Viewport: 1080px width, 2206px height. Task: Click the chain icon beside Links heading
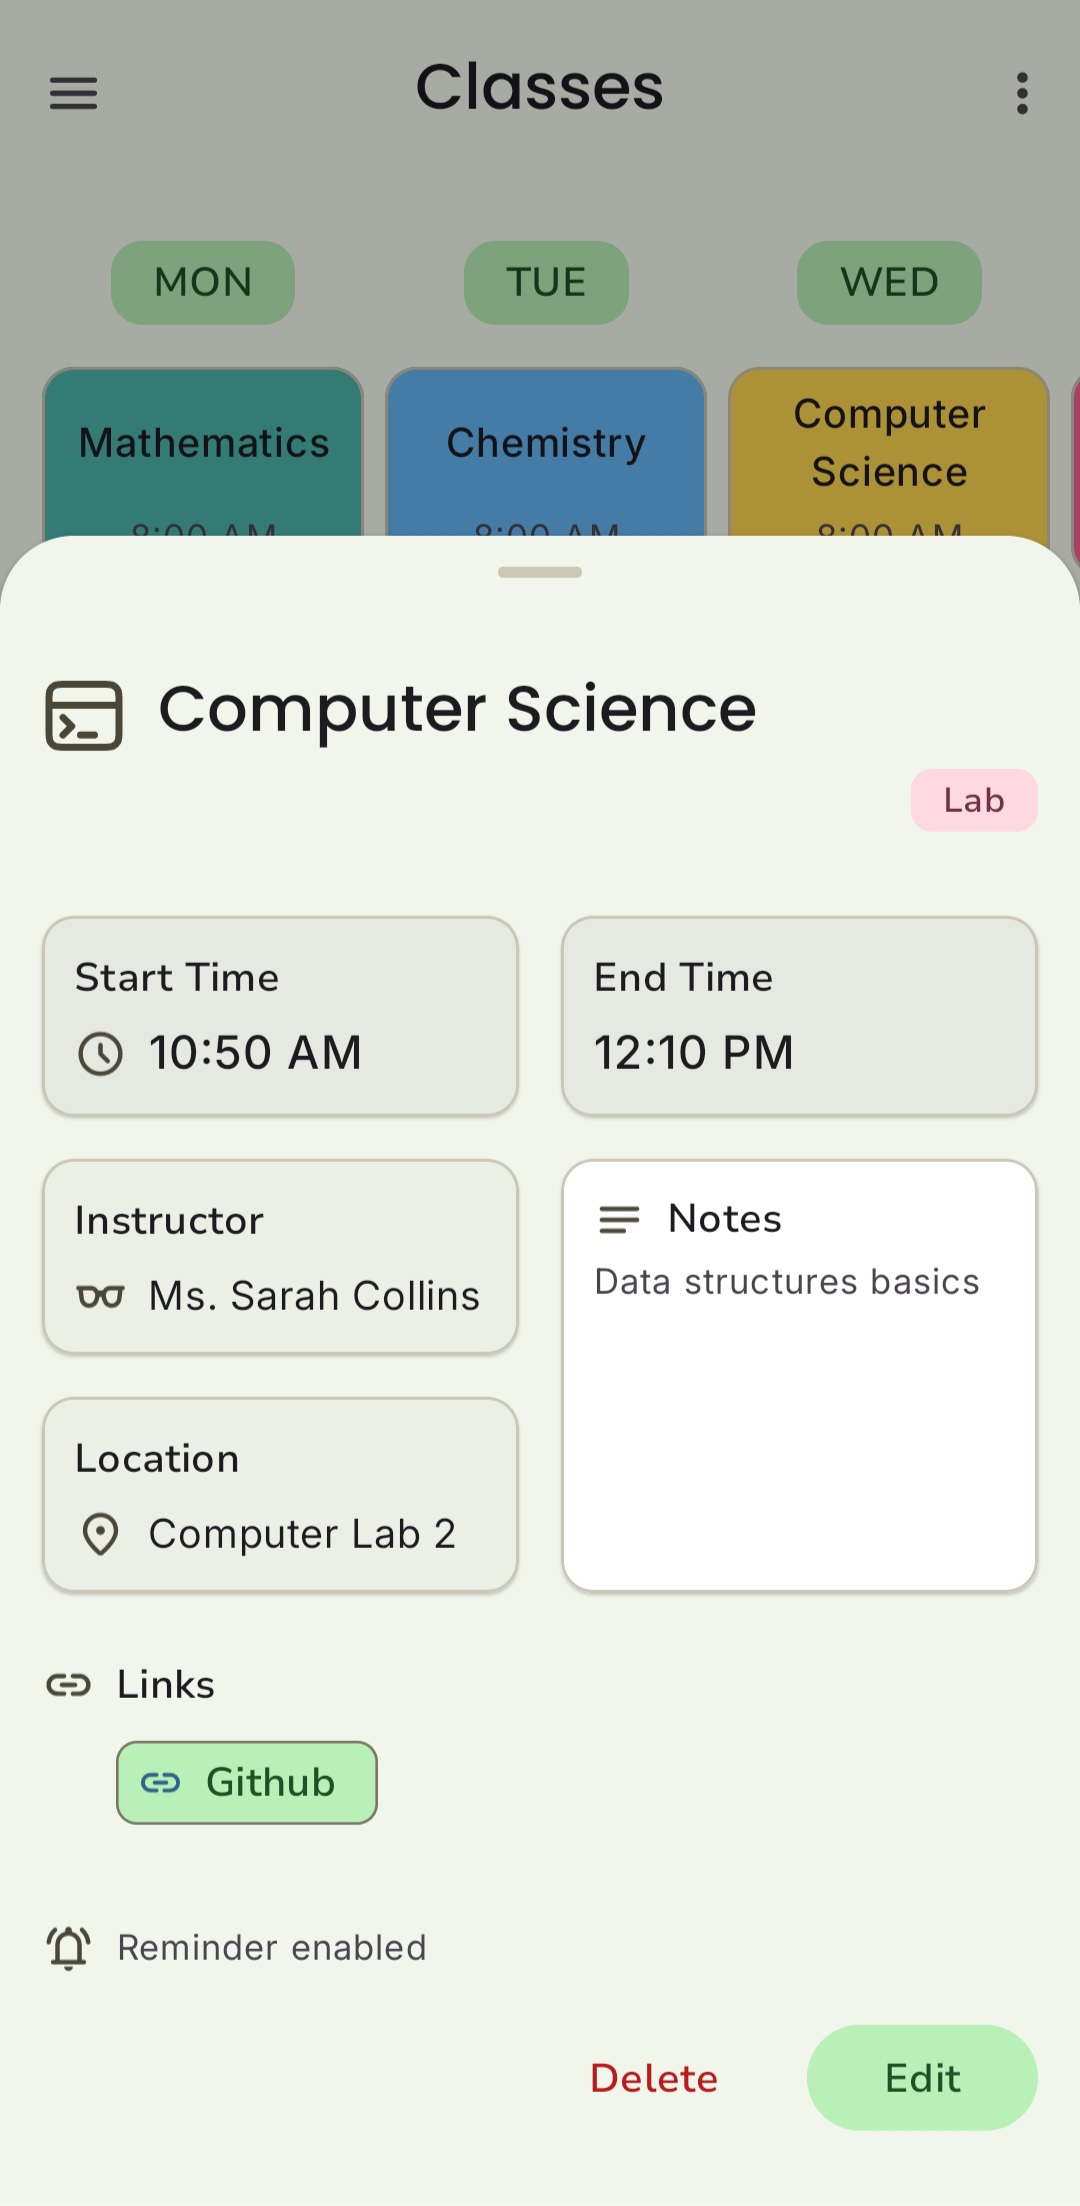[x=69, y=1685]
